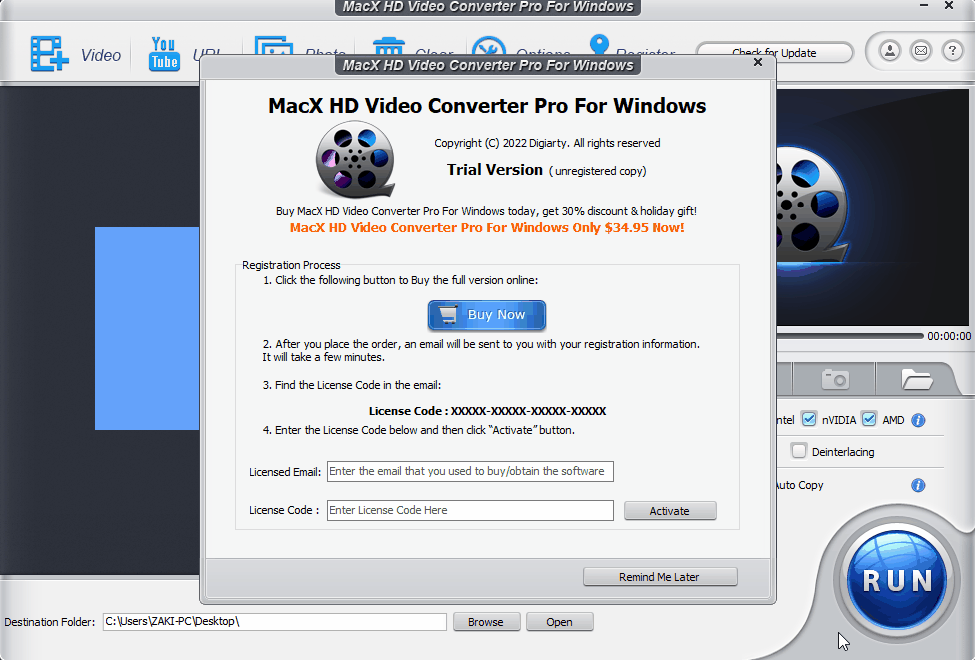Click the 00:00:00 time display
The image size is (975, 660).
tap(949, 336)
